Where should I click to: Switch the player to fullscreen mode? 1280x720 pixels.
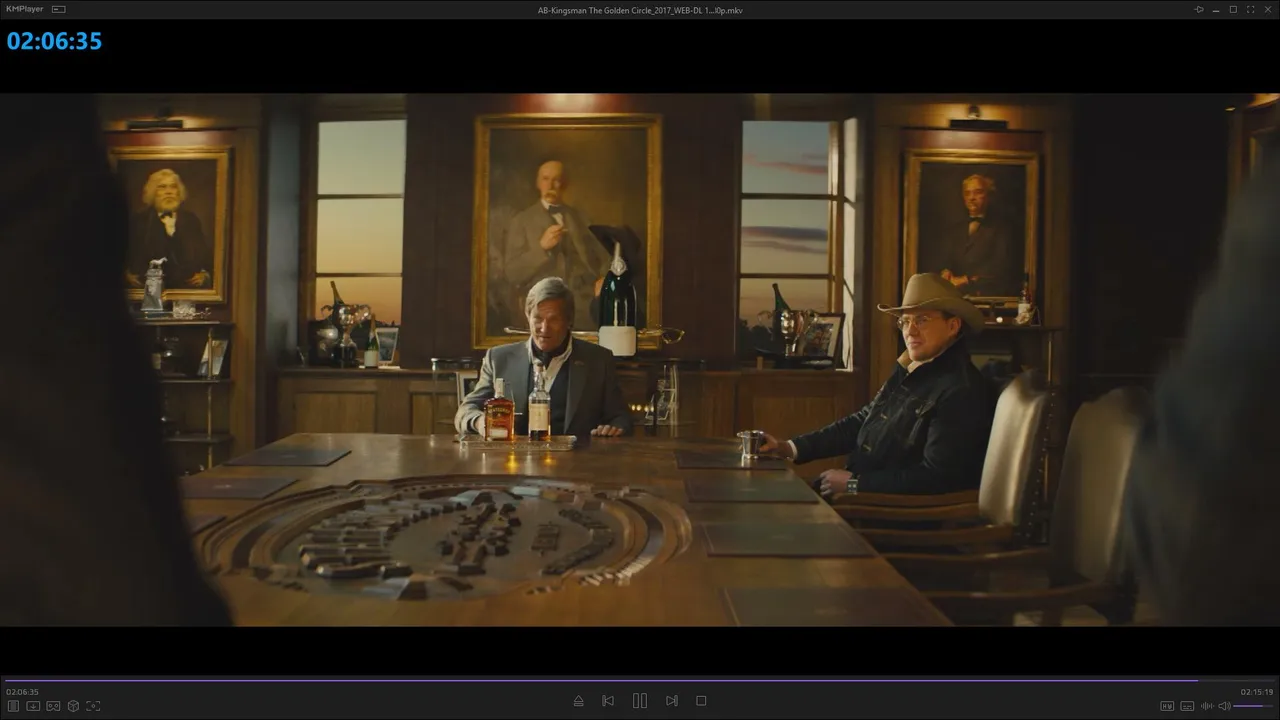(x=1250, y=9)
